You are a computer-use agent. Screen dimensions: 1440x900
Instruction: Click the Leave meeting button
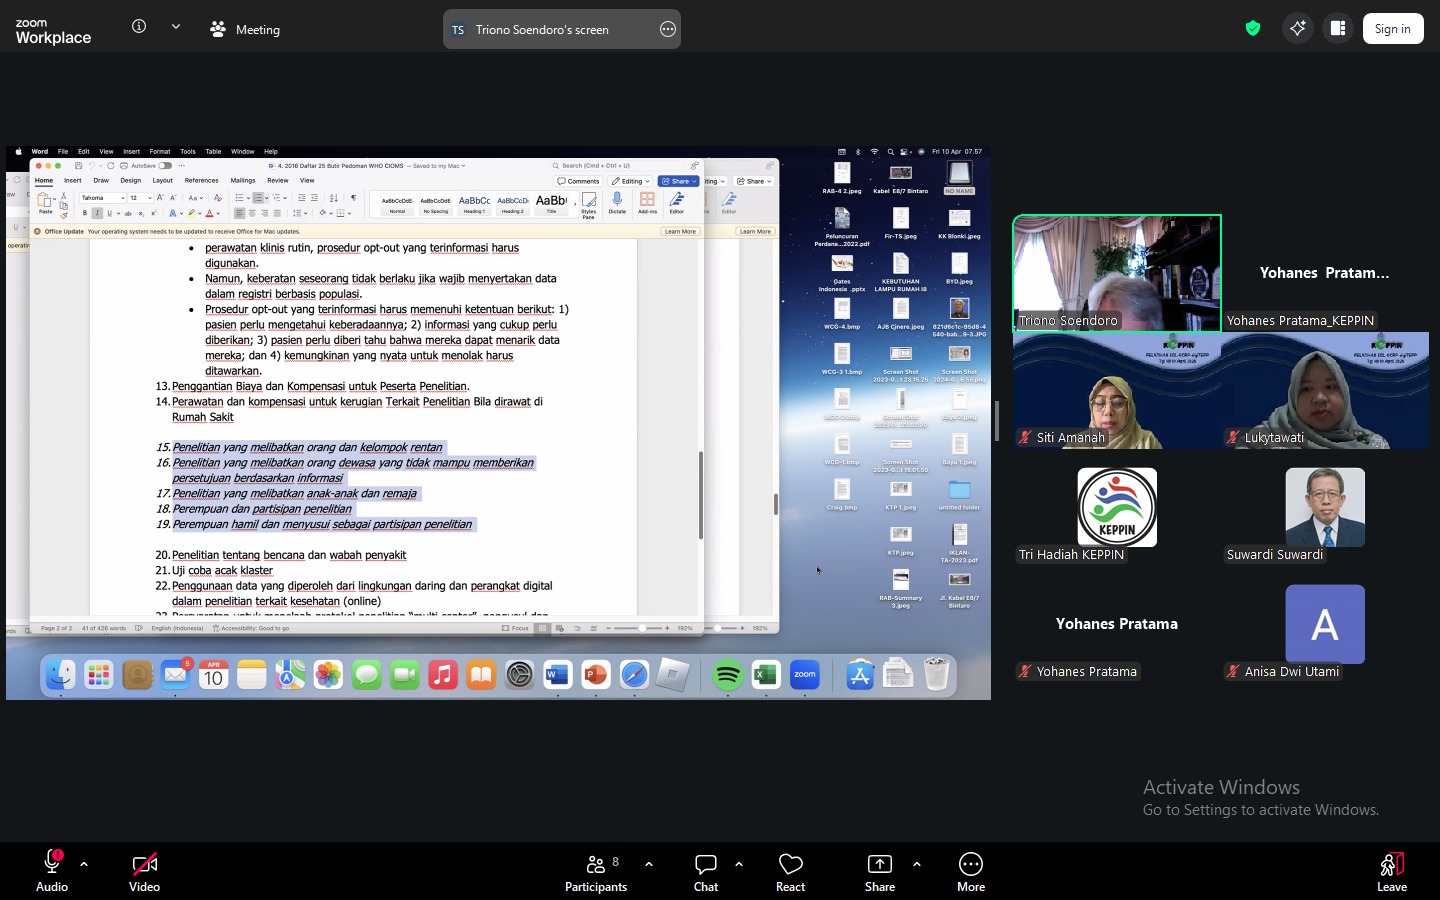[1391, 870]
